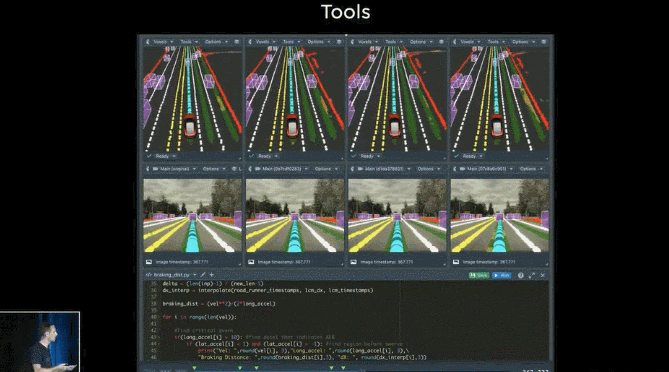This screenshot has height=372, width=669.
Task: Open Options in Main (07c8...) camera pane
Action: 531,169
